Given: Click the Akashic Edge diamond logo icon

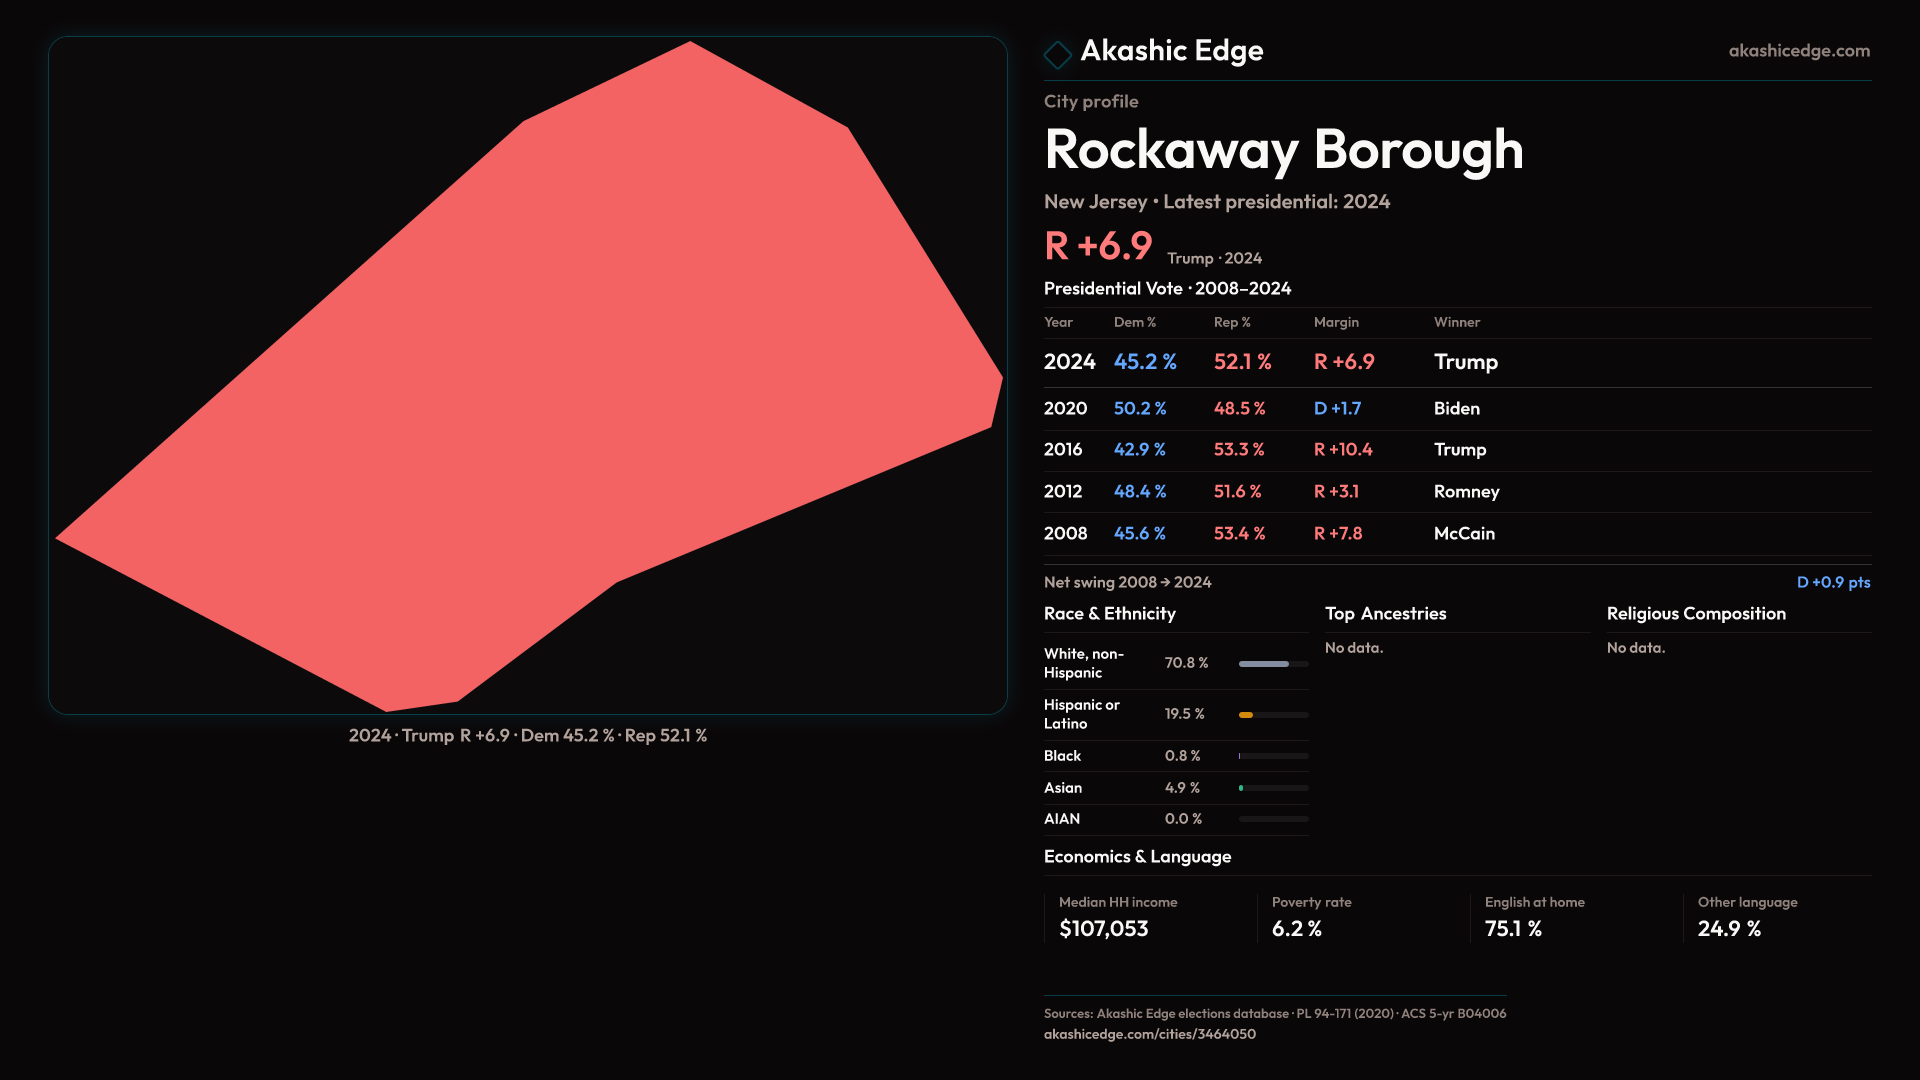Looking at the screenshot, I should tap(1057, 54).
